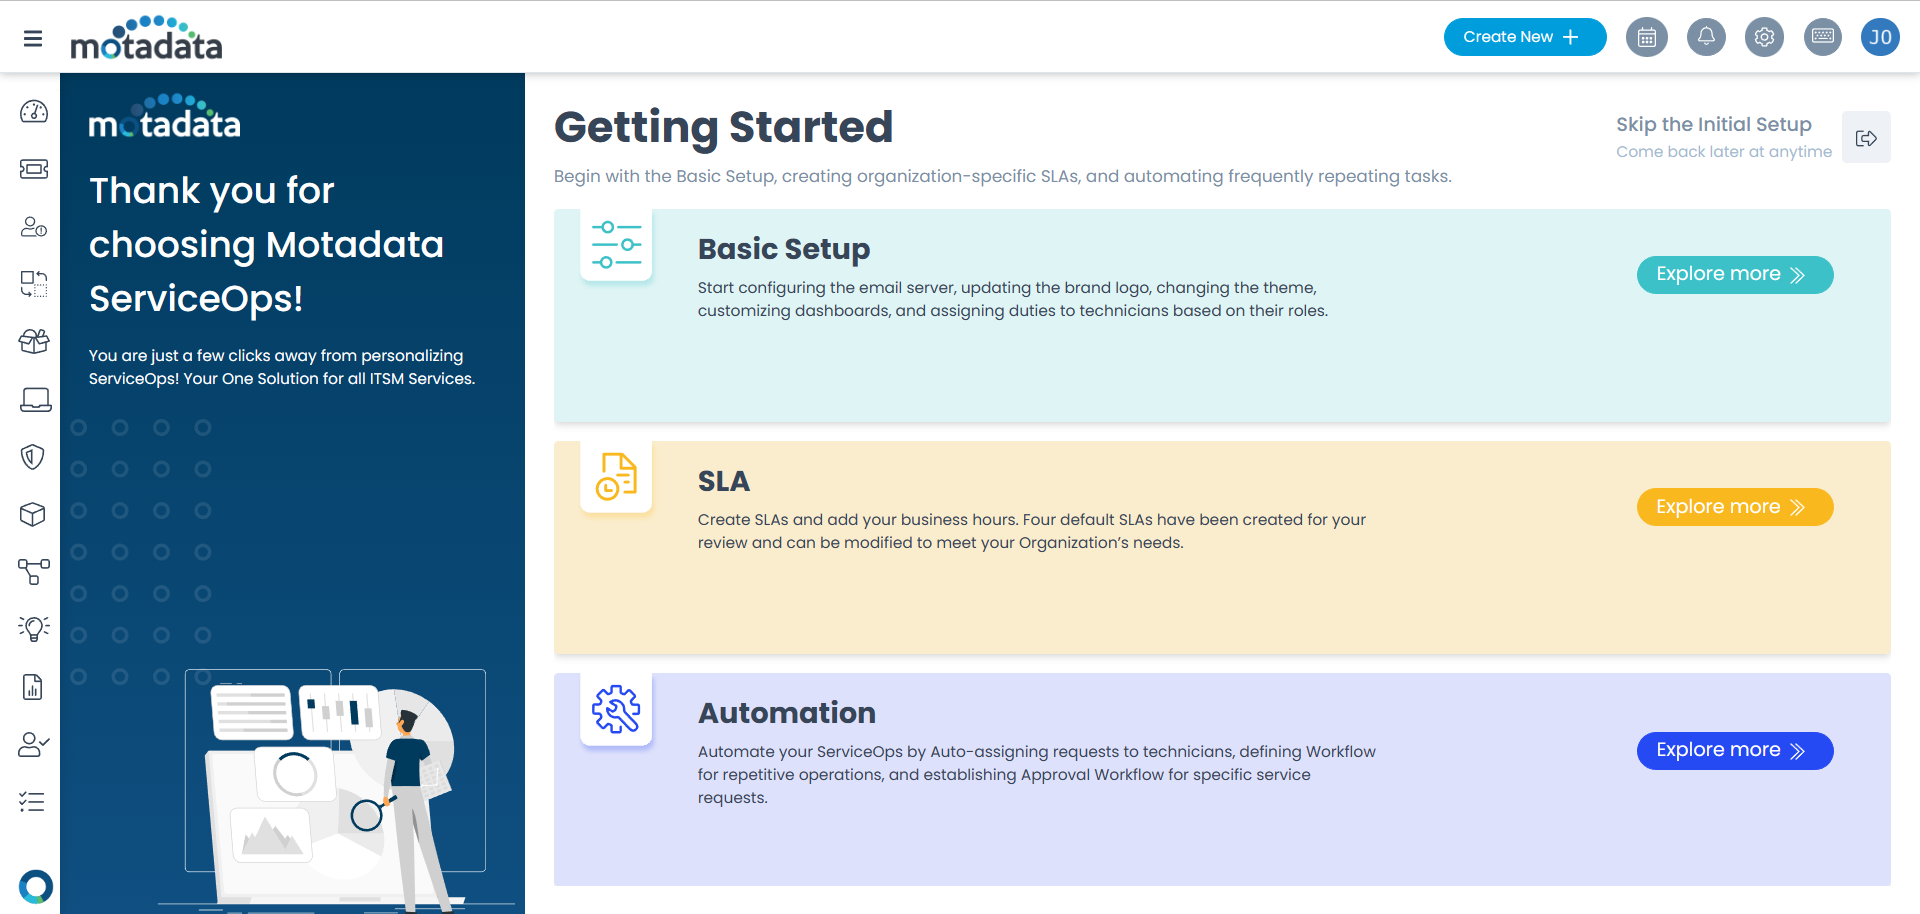
Task: Open the Asset laptop sidebar icon
Action: coord(35,400)
